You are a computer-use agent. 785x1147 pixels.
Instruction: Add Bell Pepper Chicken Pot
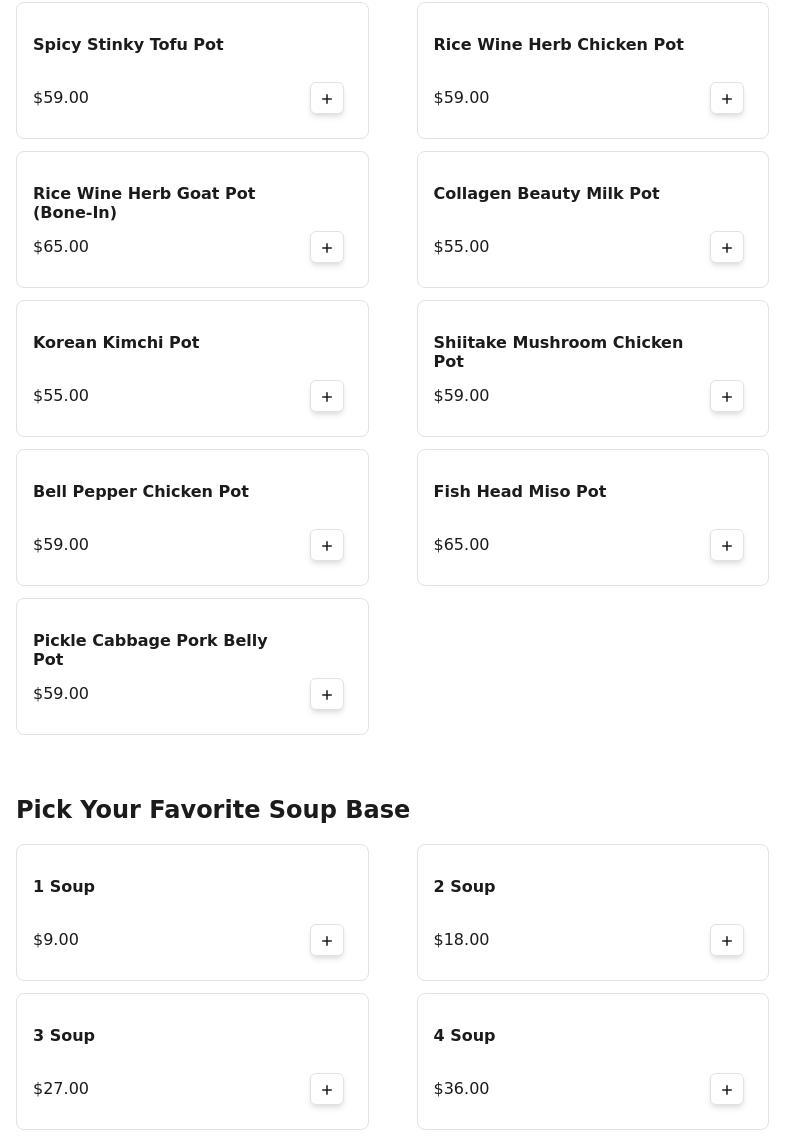click(x=327, y=545)
